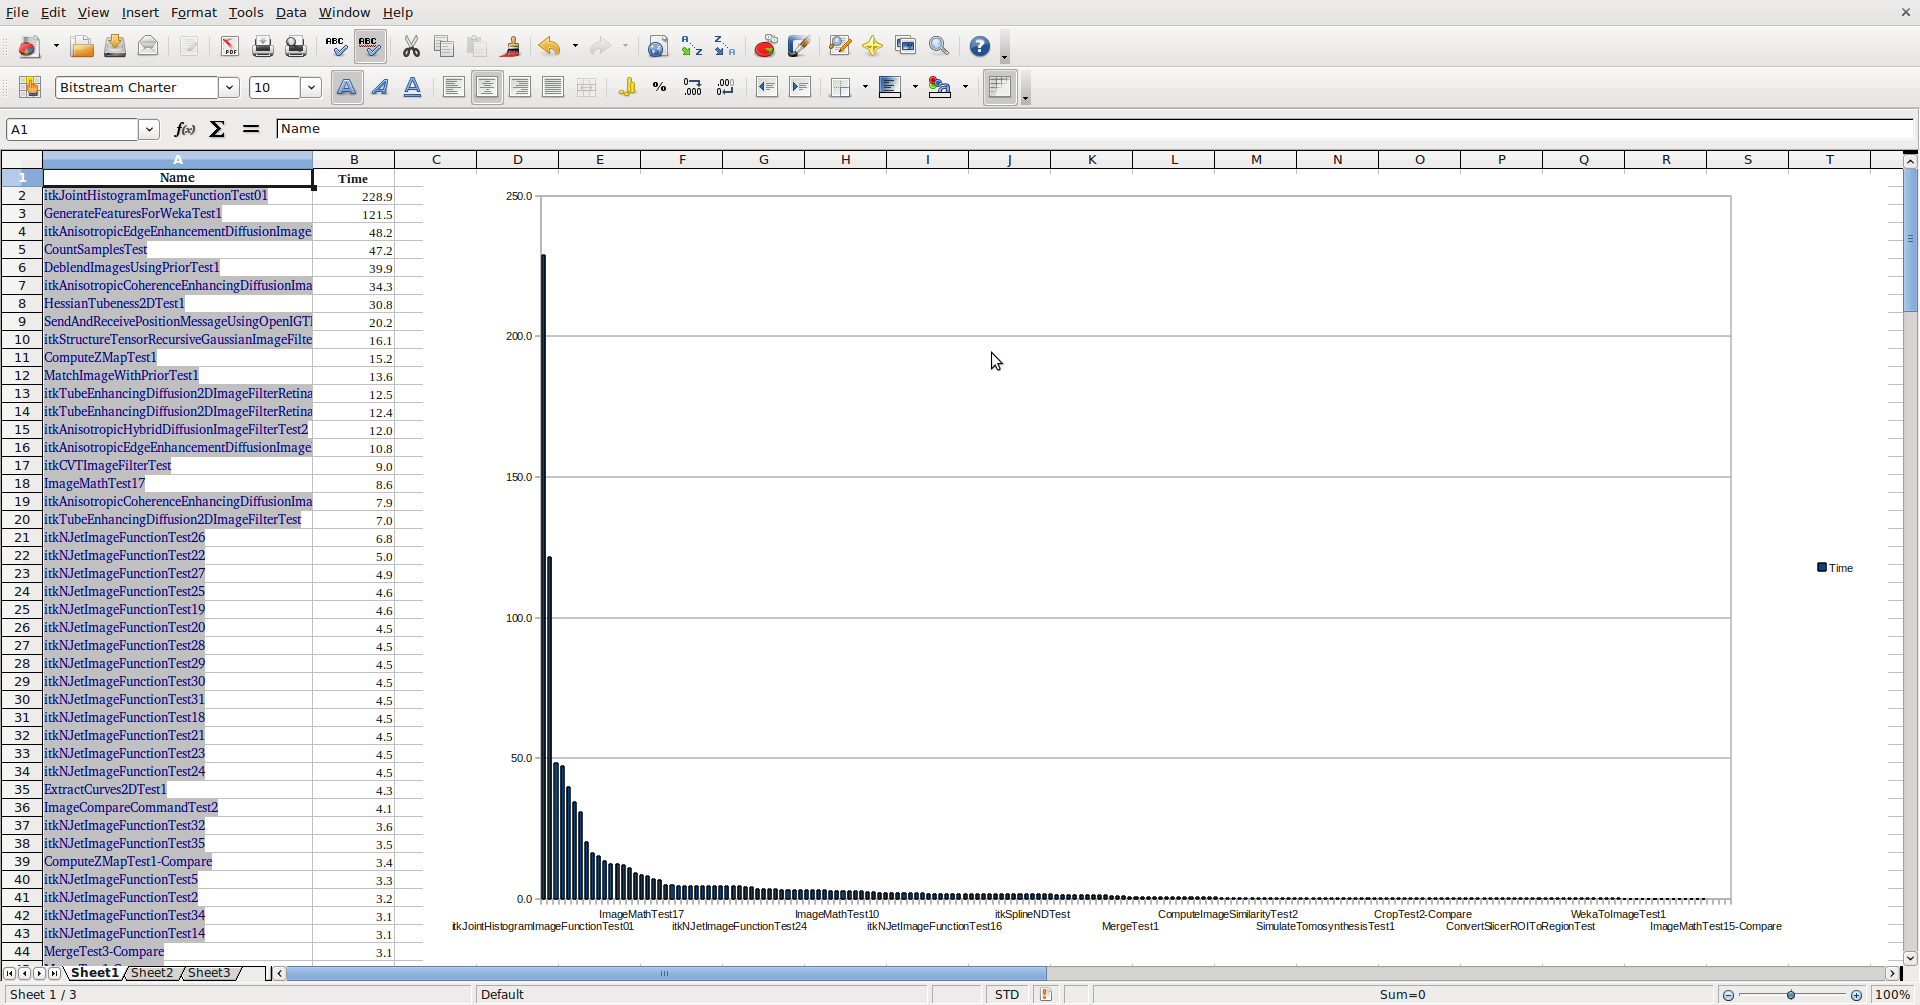The image size is (1920, 1005).
Task: Toggle Italic formatting
Action: click(379, 87)
